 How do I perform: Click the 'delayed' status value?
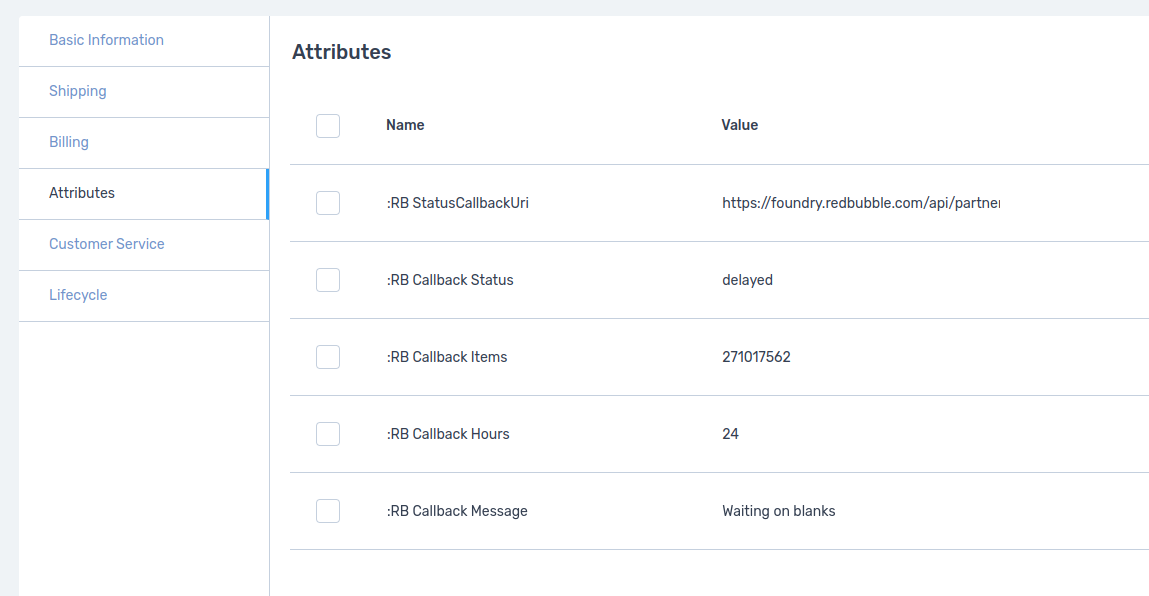coord(747,280)
